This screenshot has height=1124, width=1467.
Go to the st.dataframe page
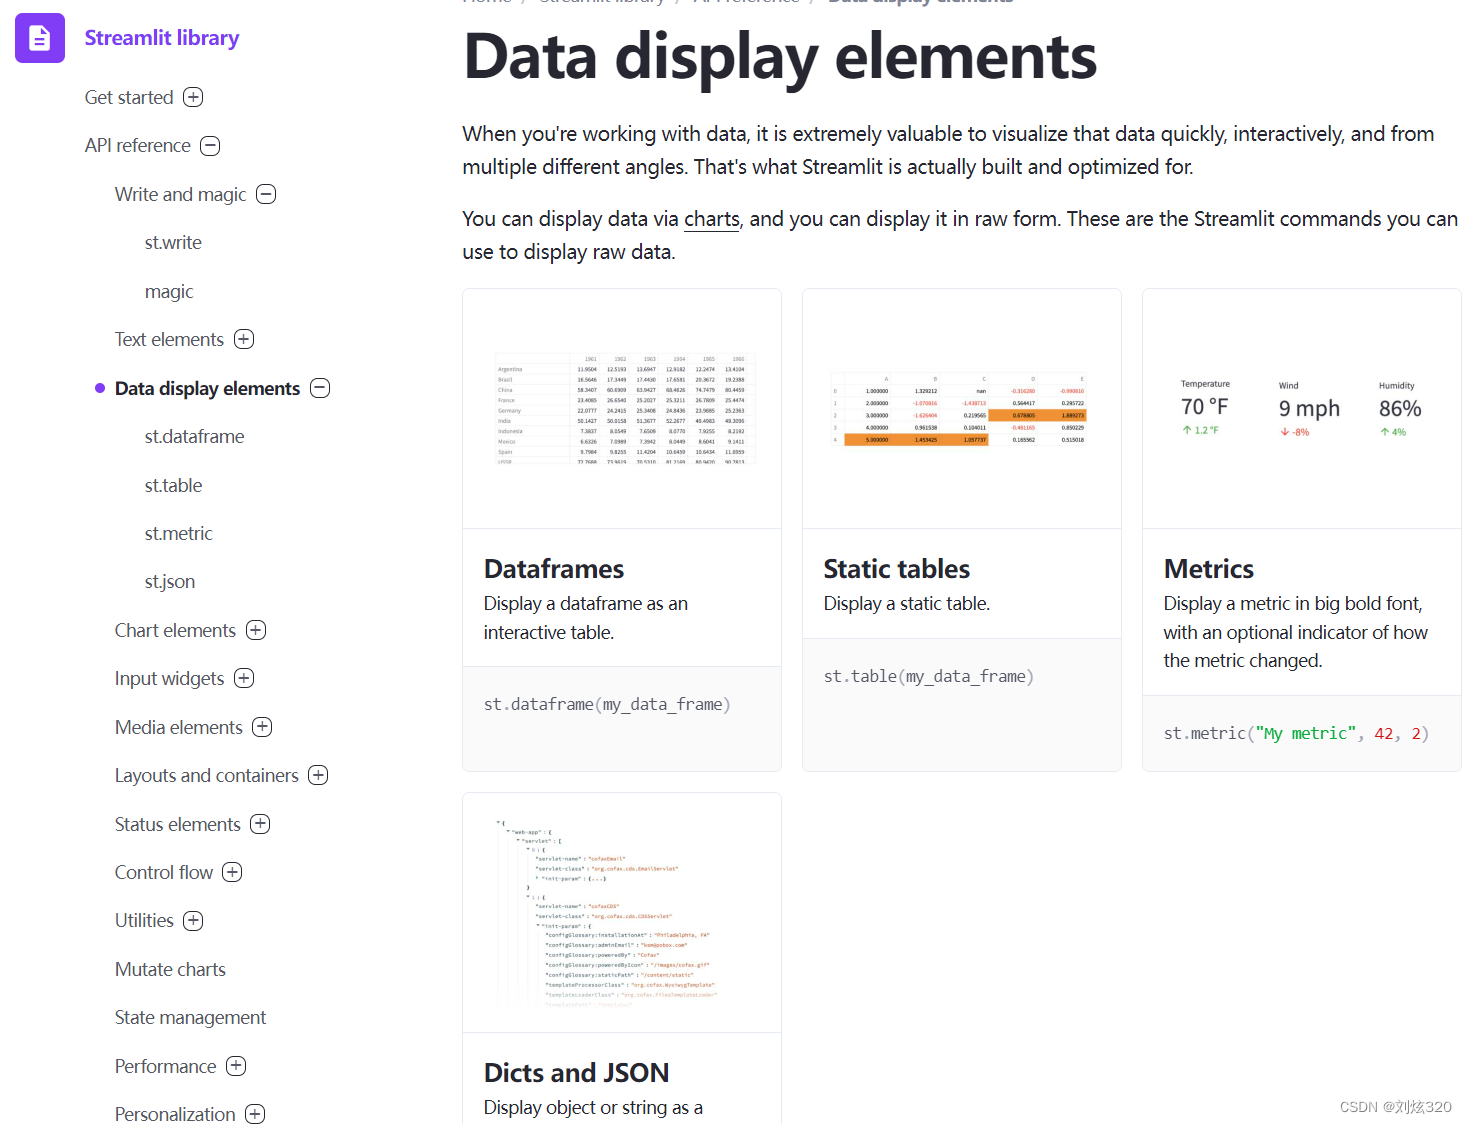194,436
